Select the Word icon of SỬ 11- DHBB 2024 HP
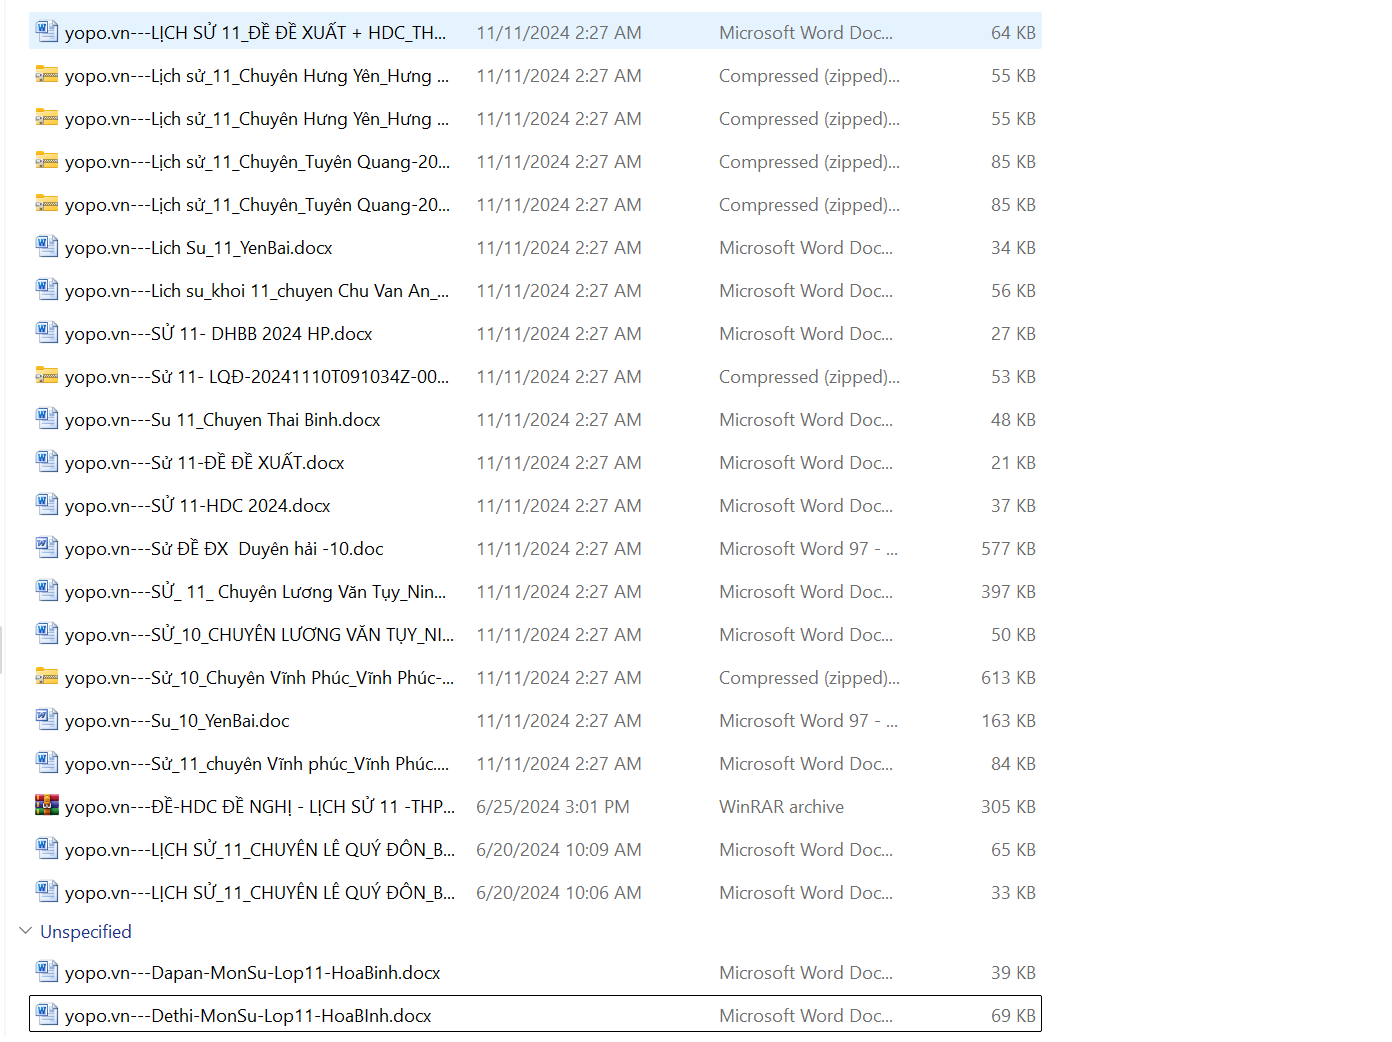The height and width of the screenshot is (1042, 1392). coord(47,333)
